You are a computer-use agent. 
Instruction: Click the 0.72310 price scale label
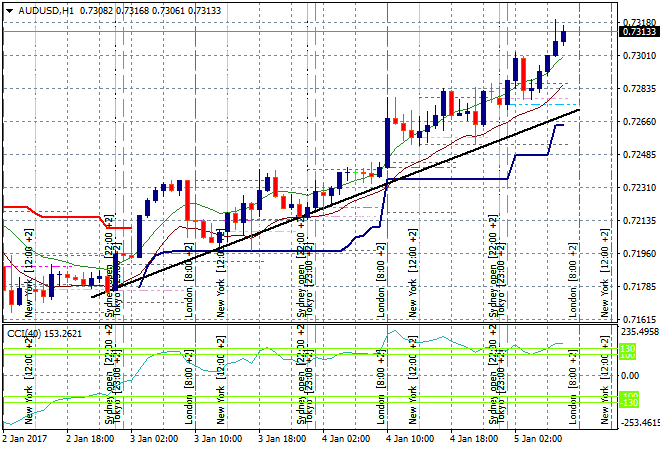[639, 188]
